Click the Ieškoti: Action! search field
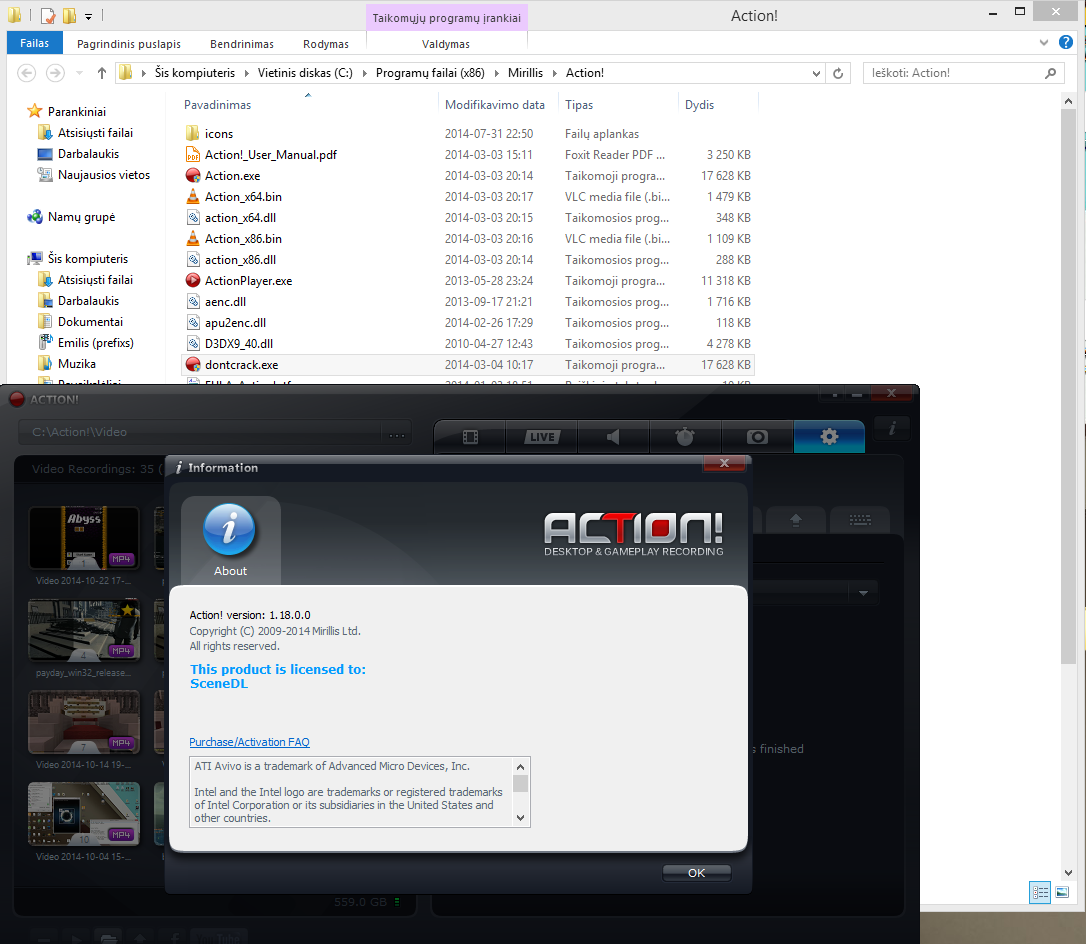The height and width of the screenshot is (944, 1086). point(963,73)
